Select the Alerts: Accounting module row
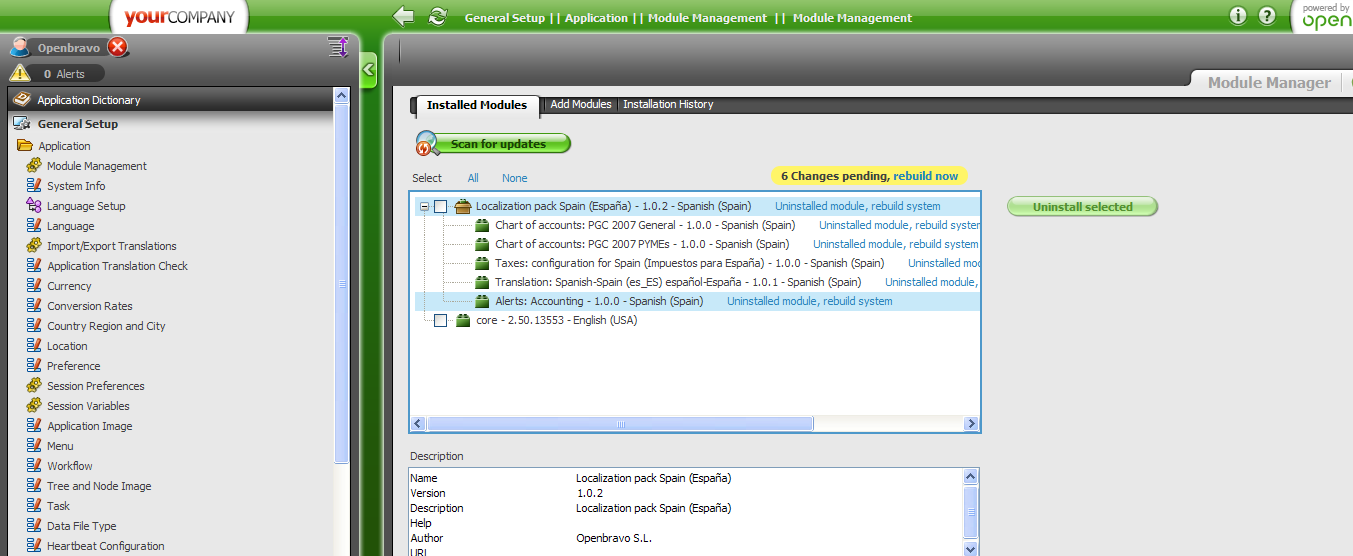This screenshot has height=556, width=1353. (598, 301)
